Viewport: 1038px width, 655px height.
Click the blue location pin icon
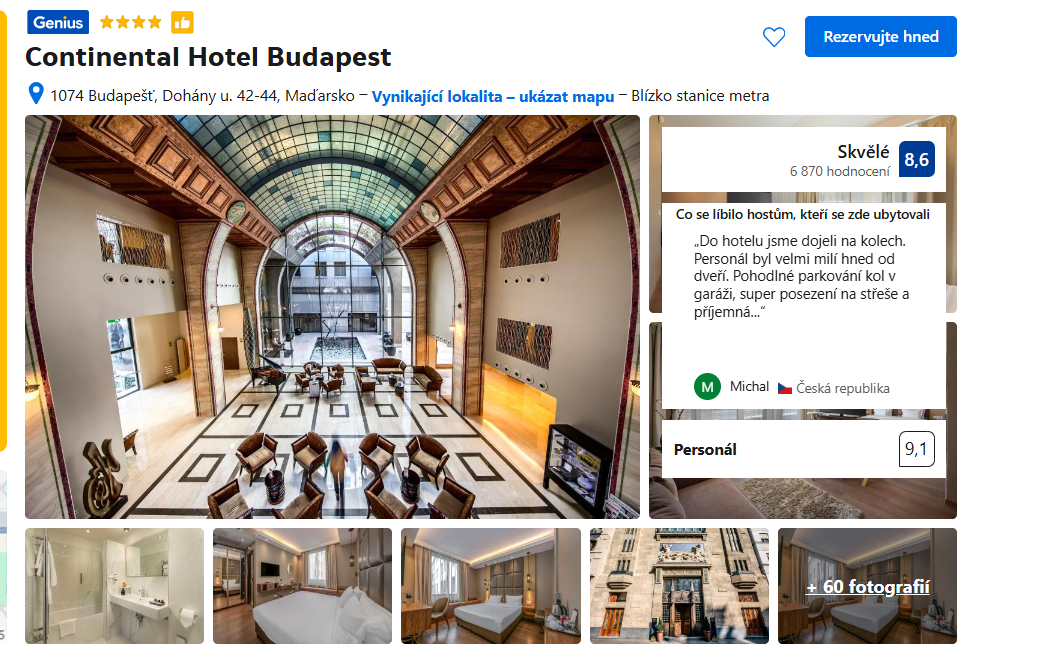(36, 94)
